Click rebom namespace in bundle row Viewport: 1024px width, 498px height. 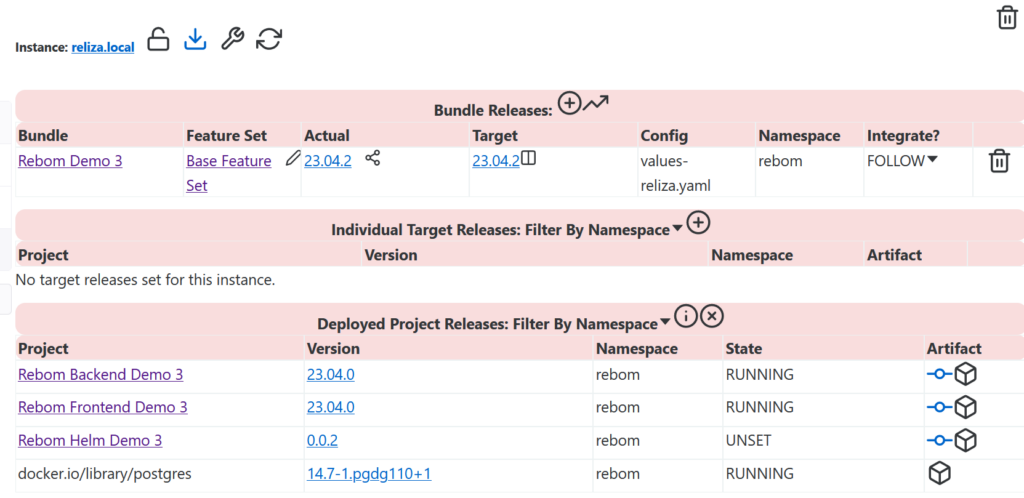point(780,161)
